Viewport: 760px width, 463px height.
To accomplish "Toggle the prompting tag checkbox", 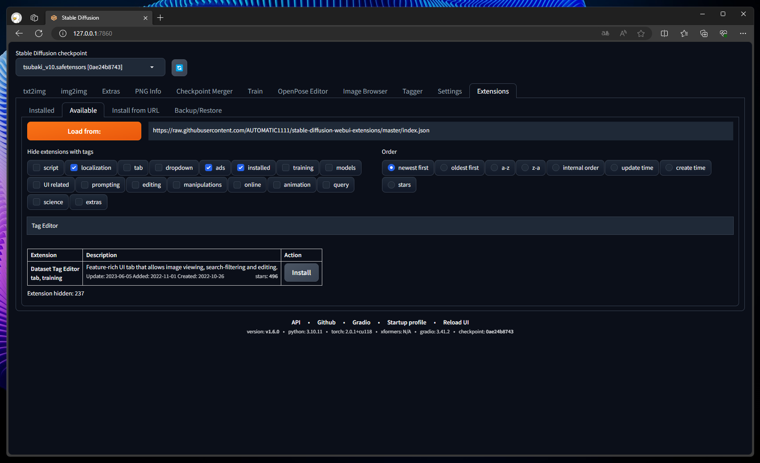I will [85, 185].
